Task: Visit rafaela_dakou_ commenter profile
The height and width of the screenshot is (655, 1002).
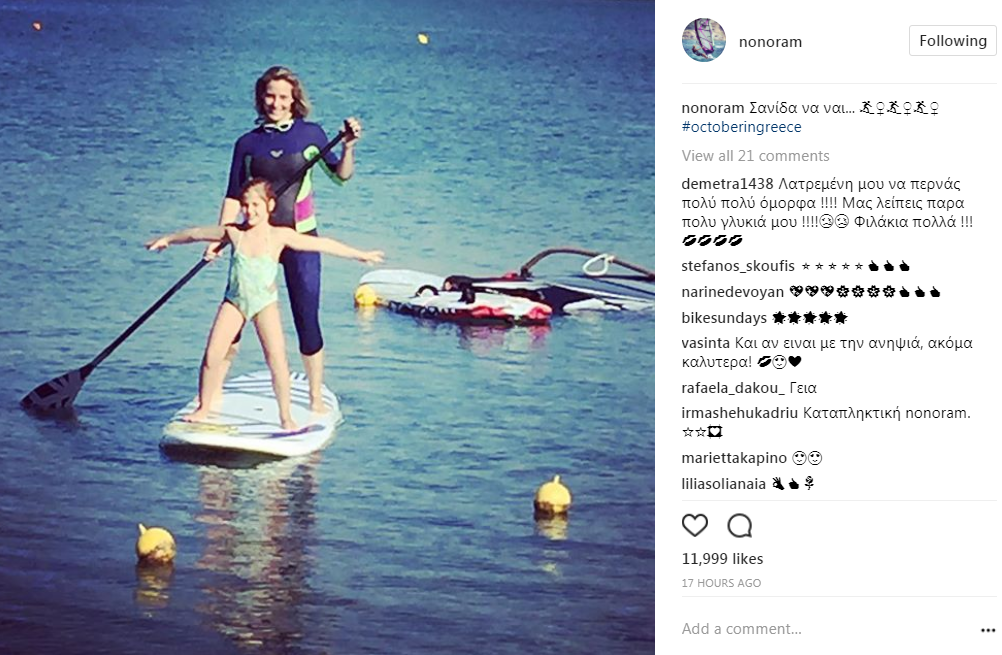Action: 733,388
